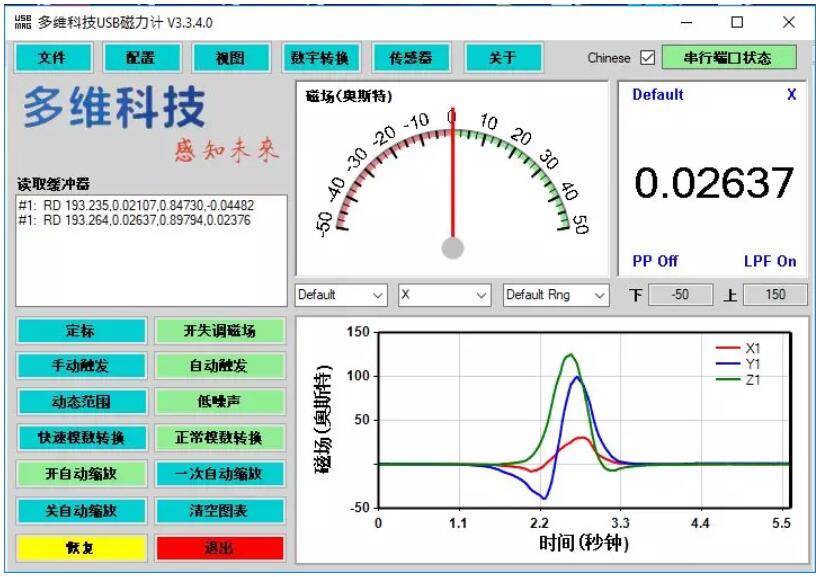Turn off with 关自动缩放
Viewport: 820px width, 577px height.
coord(82,511)
